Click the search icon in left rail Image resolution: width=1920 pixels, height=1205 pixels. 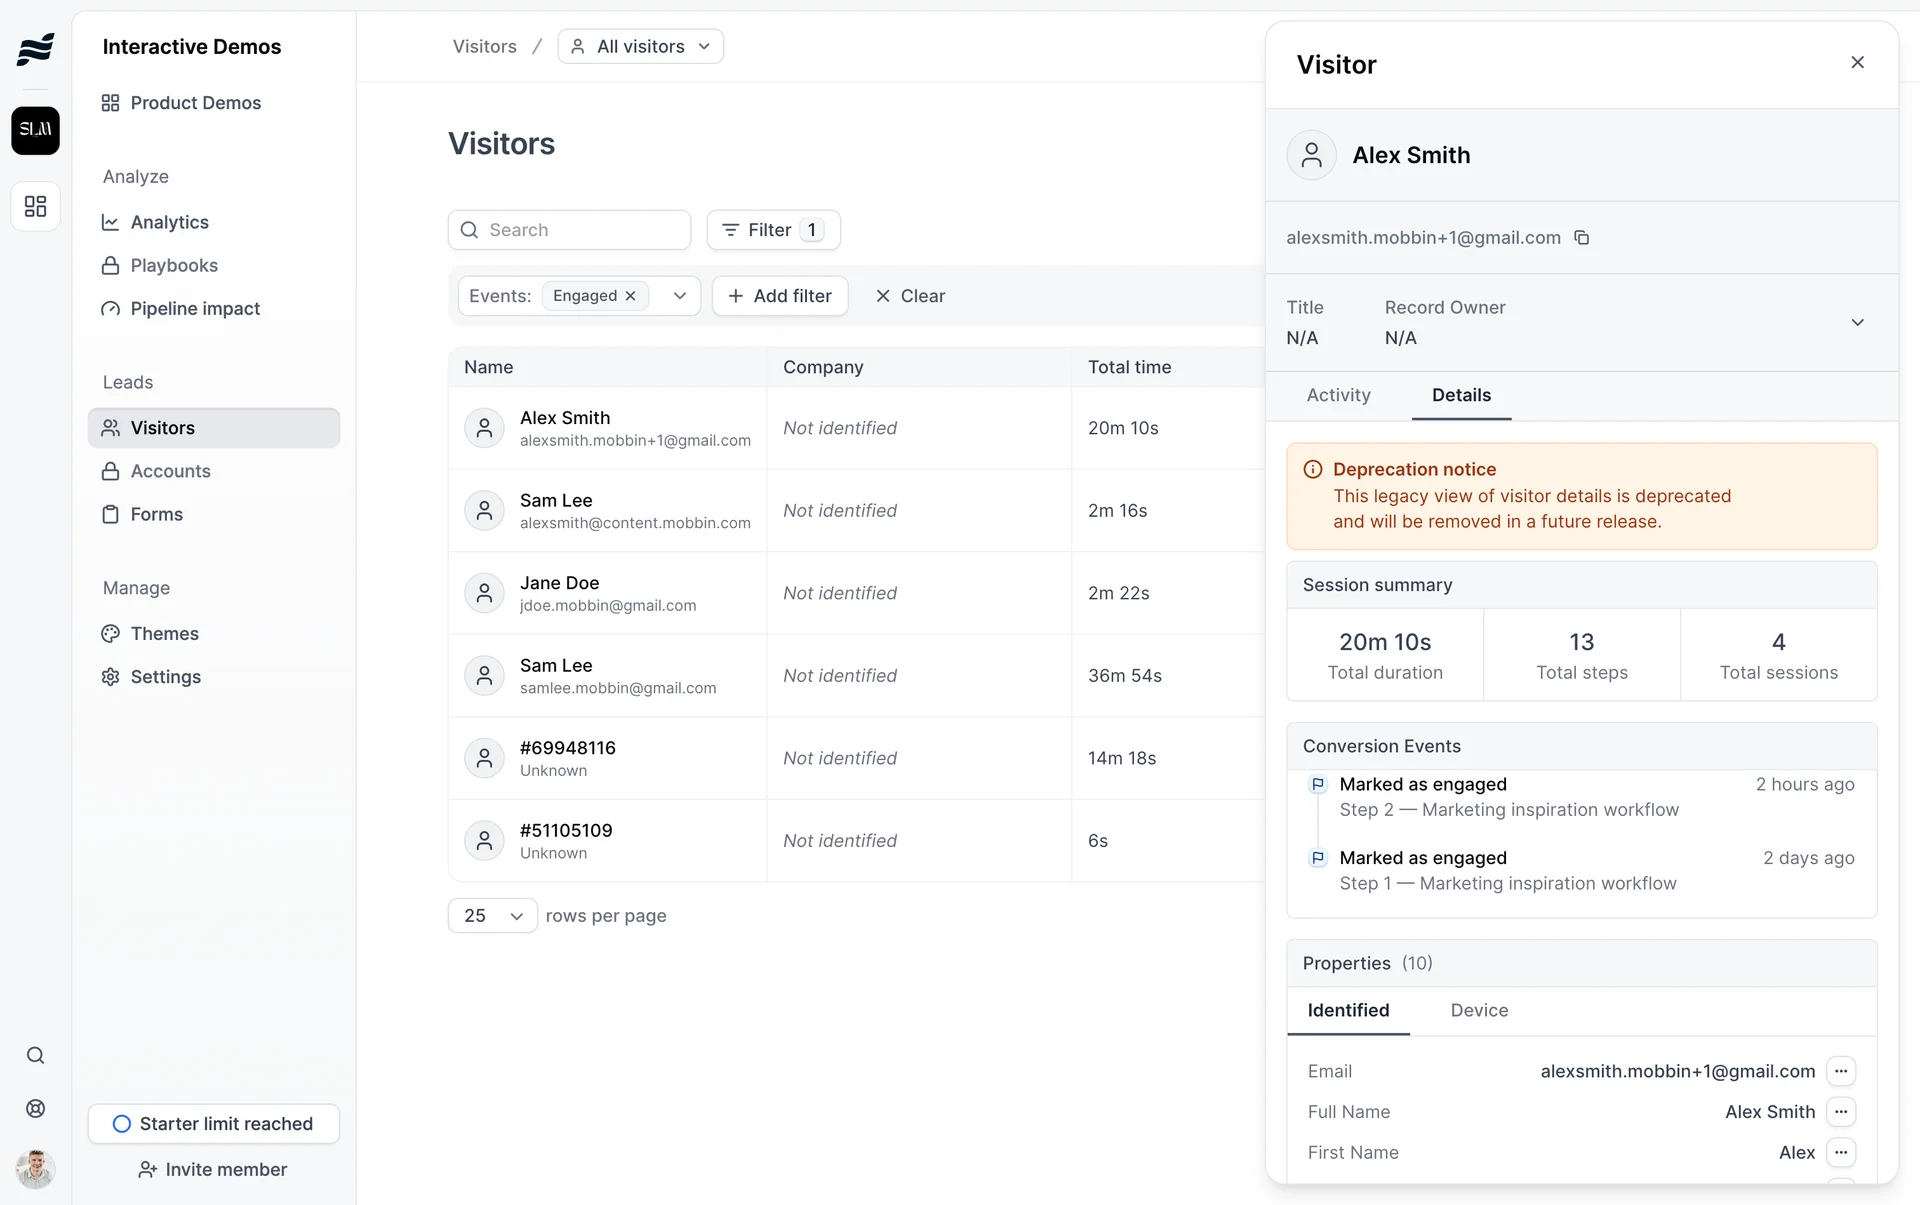click(x=35, y=1056)
